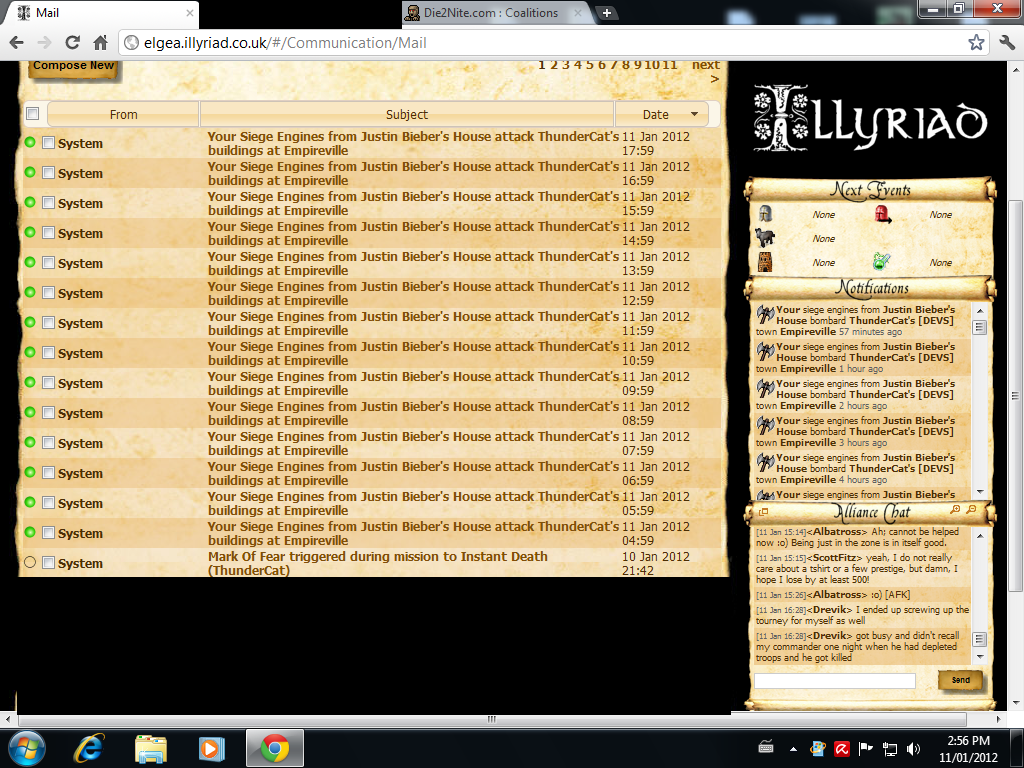Click the horse icon in Next Events
This screenshot has width=1024, height=768.
[765, 238]
